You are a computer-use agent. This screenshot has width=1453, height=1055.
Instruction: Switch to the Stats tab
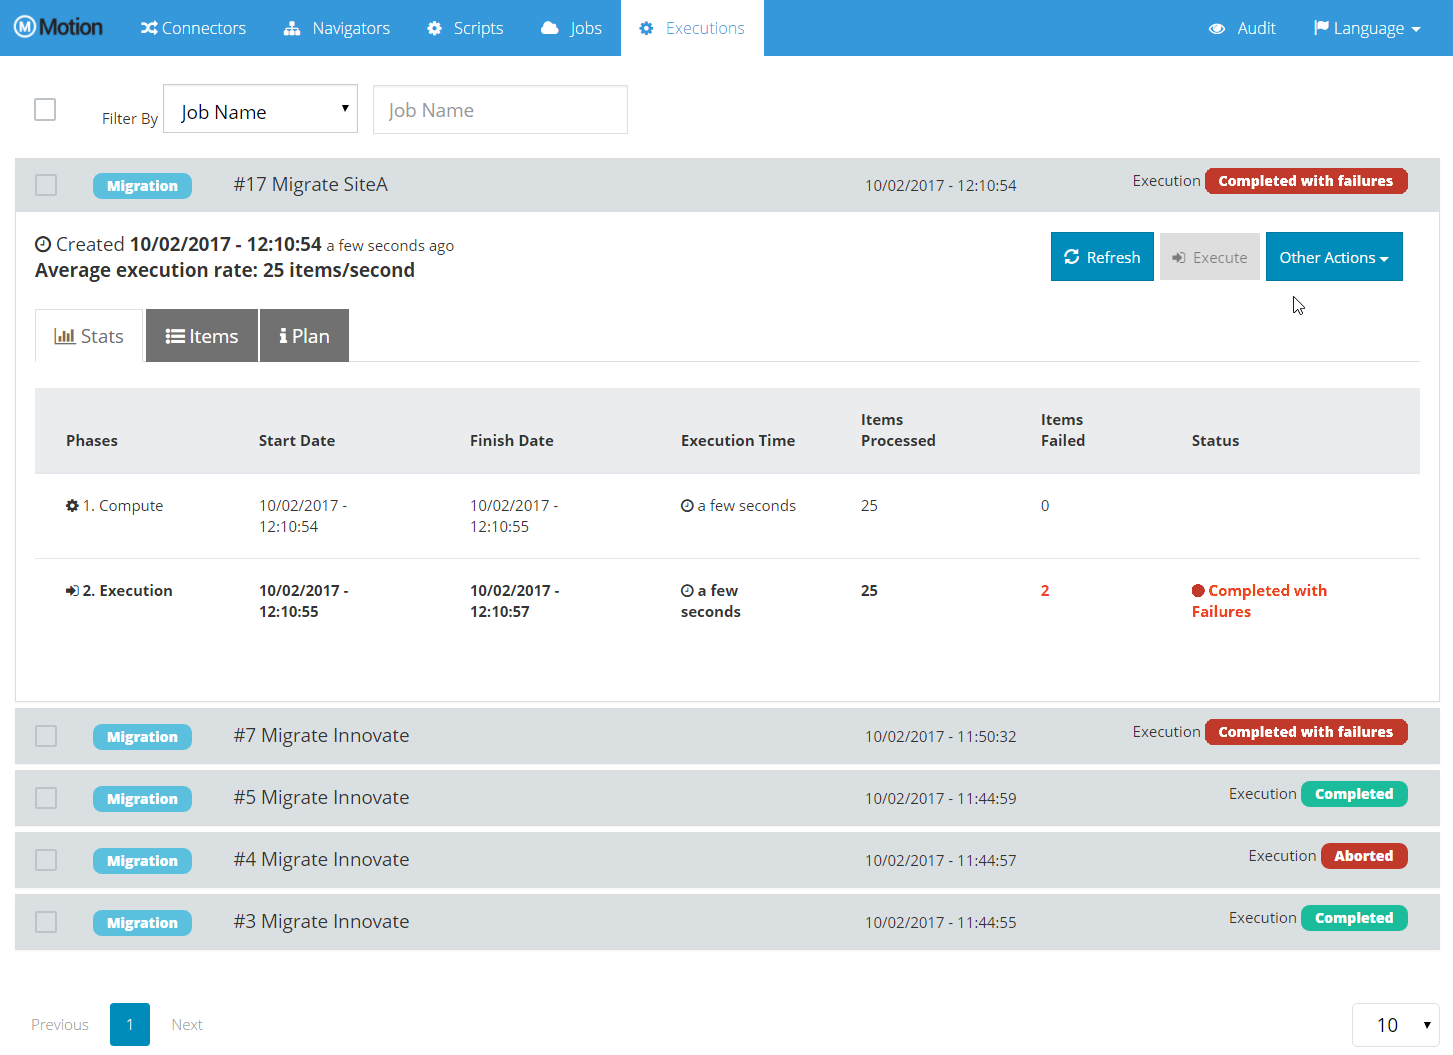[x=89, y=336]
